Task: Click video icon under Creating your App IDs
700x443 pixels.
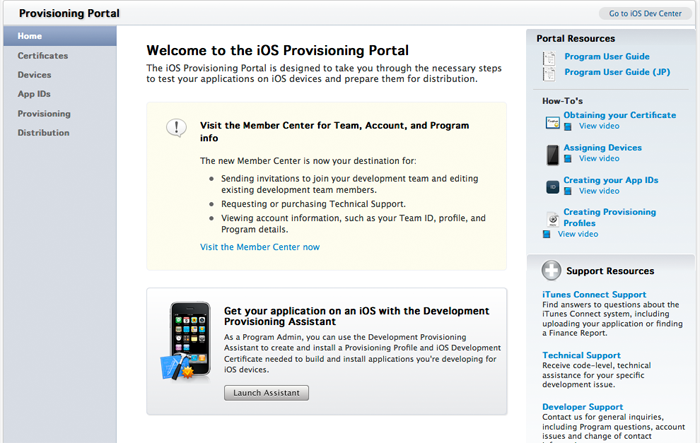Action: tap(568, 192)
